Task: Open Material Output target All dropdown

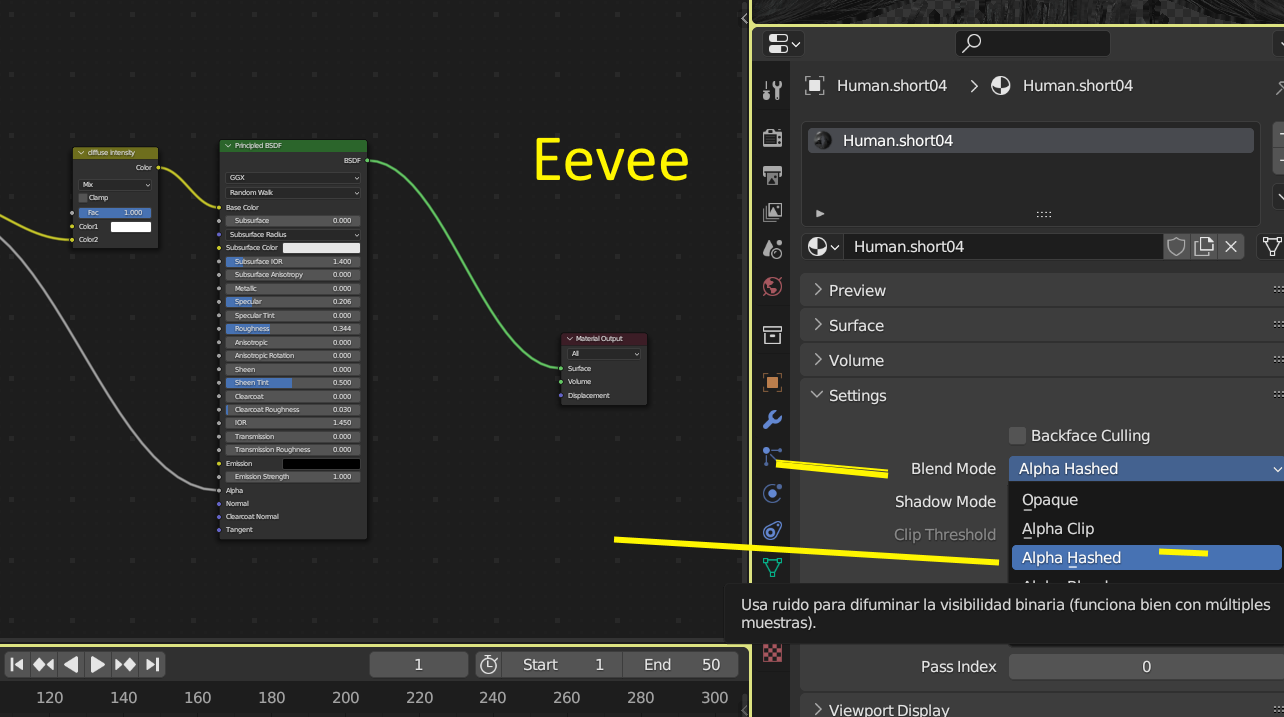Action: tap(604, 353)
